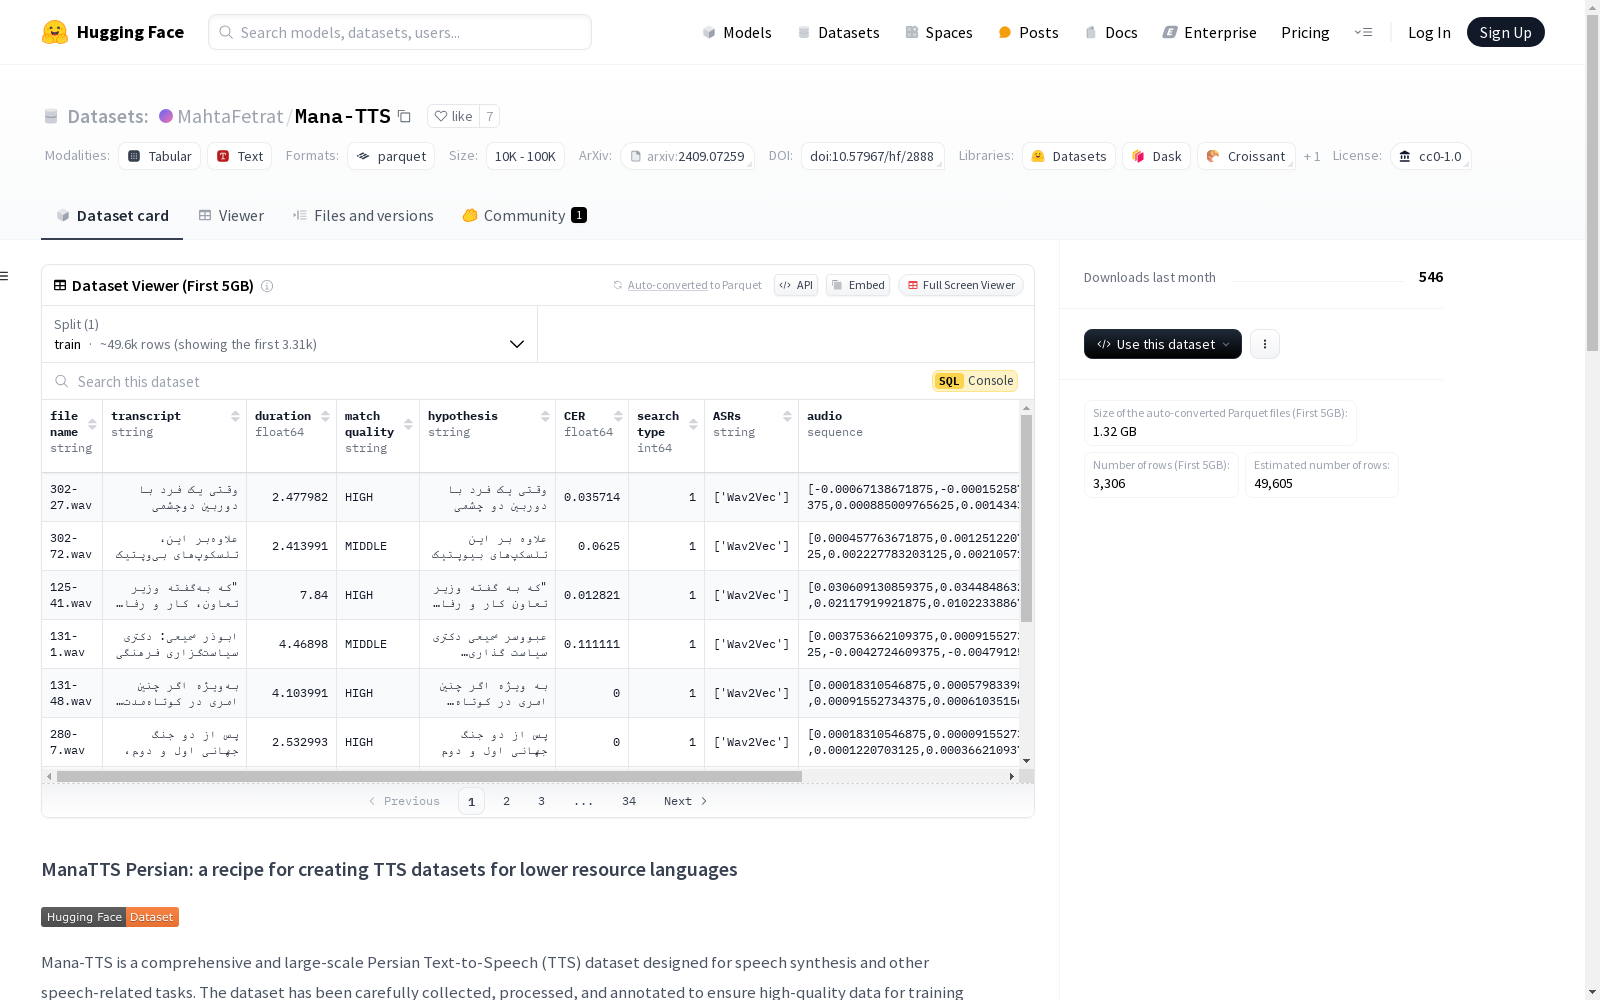Click Next page in the pagination

[686, 801]
